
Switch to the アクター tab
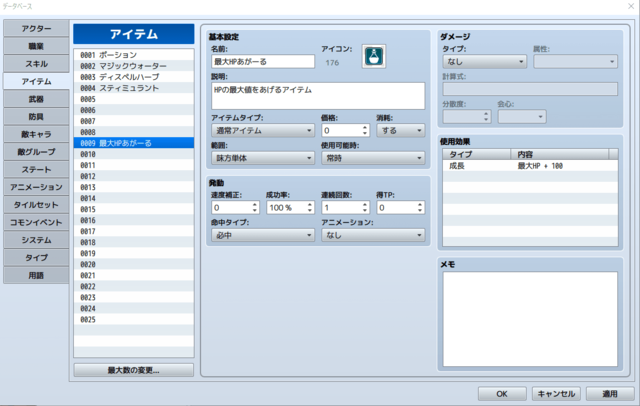tap(36, 29)
